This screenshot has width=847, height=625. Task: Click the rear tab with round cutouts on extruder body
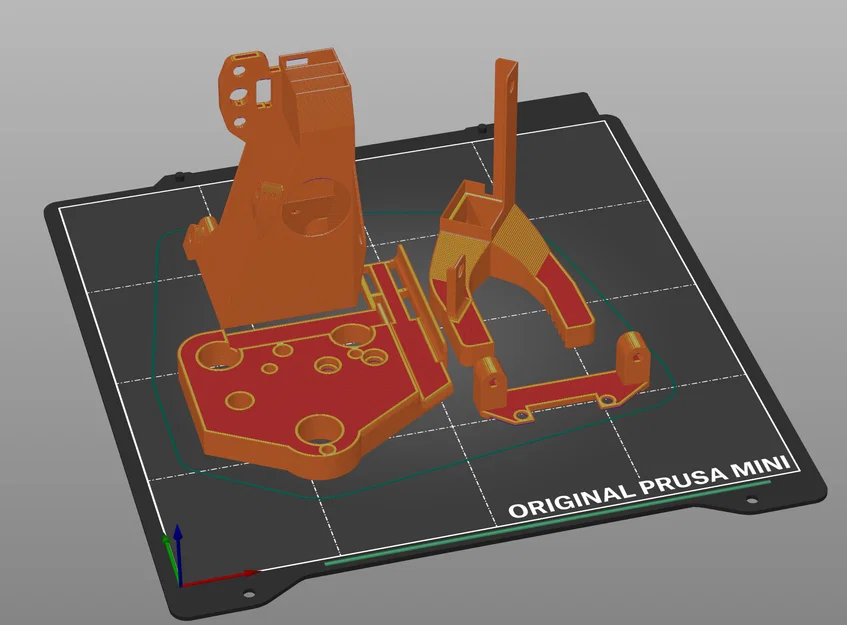point(240,90)
